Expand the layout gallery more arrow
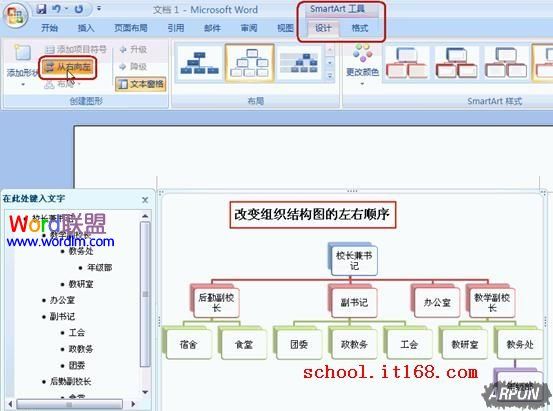Image resolution: width=553 pixels, height=411 pixels. click(x=330, y=76)
